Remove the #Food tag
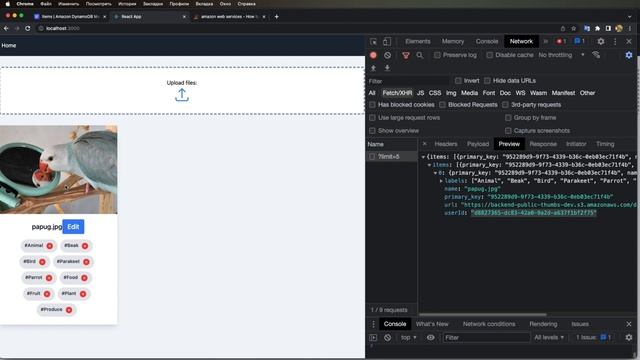 [84, 278]
